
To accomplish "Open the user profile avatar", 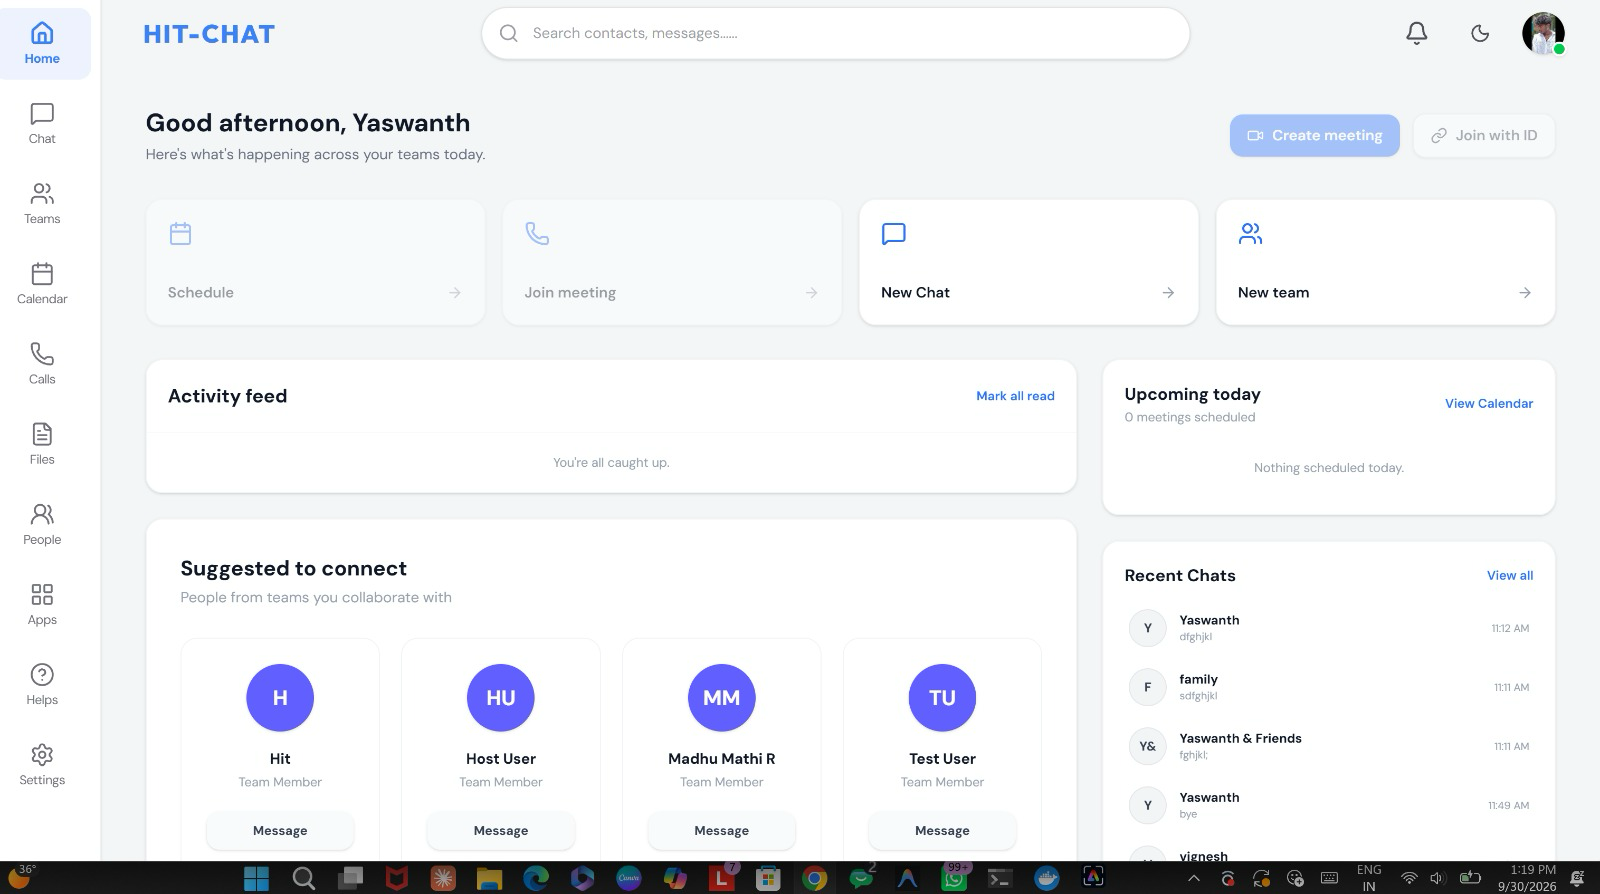I will (x=1543, y=33).
